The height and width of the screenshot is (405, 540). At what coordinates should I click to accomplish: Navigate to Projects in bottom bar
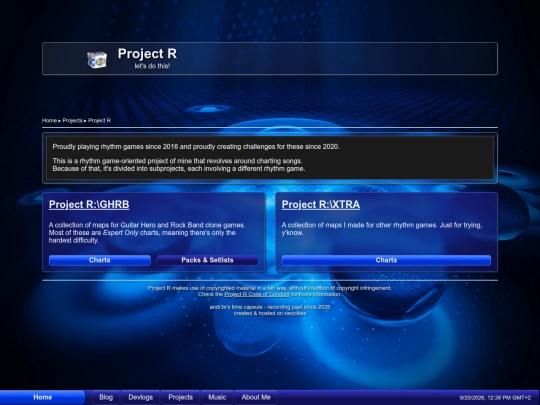coord(180,397)
